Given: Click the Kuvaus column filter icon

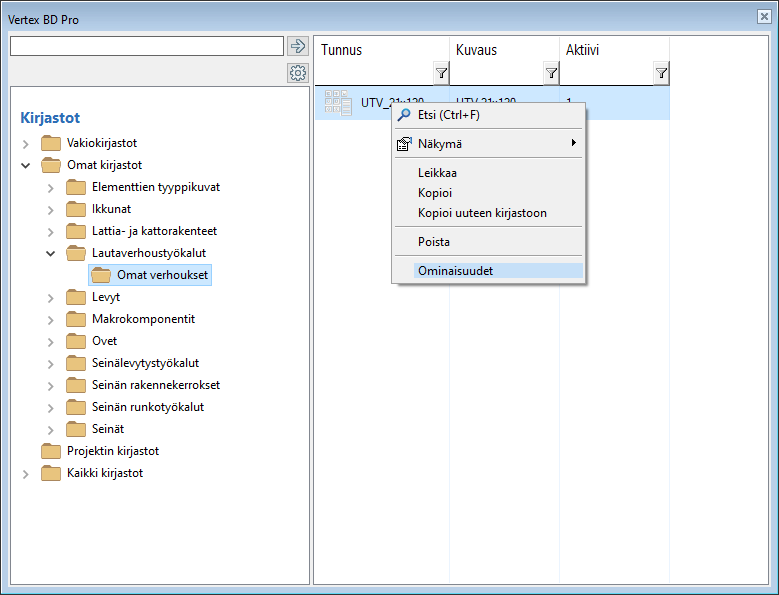Looking at the screenshot, I should [551, 73].
